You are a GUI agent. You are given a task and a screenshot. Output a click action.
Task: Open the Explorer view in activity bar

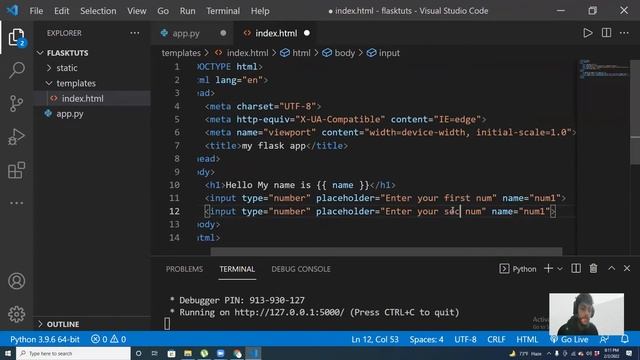(16, 37)
